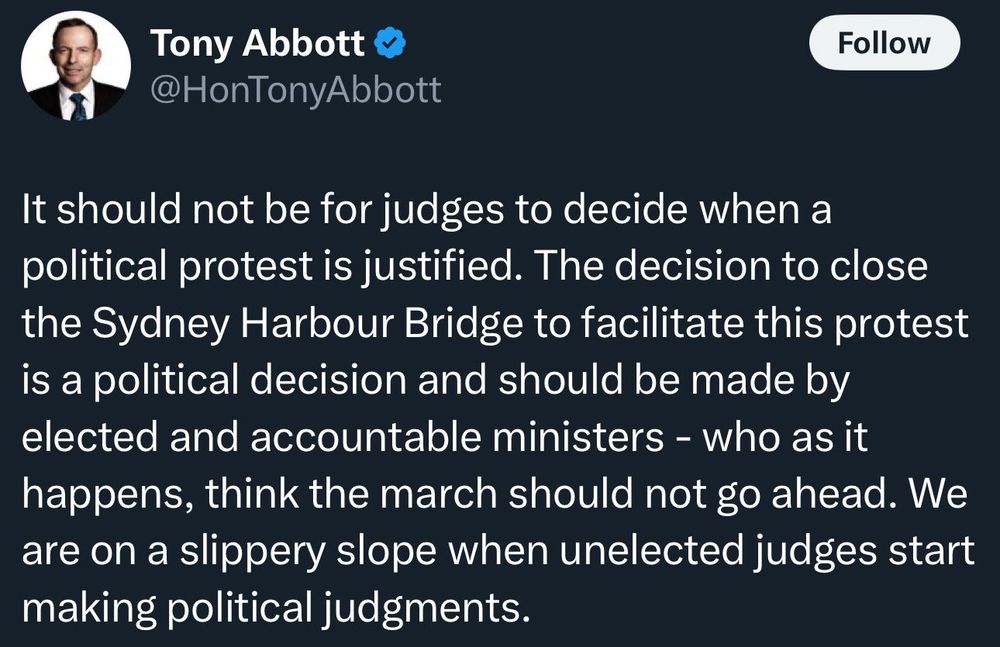Click the final line "making political judgments."
The image size is (1000, 647).
[x=276, y=607]
